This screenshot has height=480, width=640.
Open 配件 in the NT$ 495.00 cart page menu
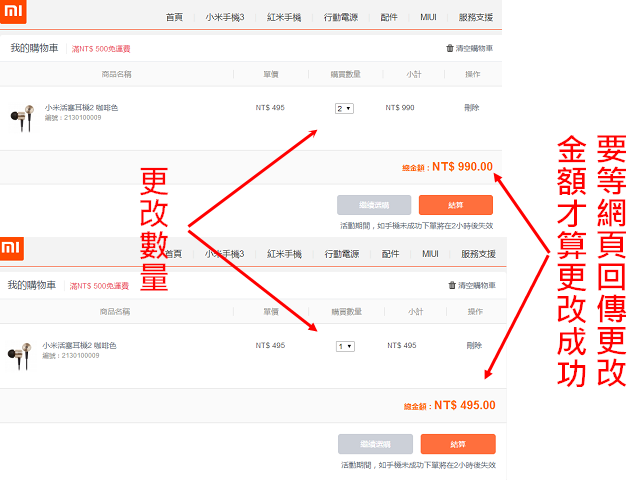click(390, 254)
